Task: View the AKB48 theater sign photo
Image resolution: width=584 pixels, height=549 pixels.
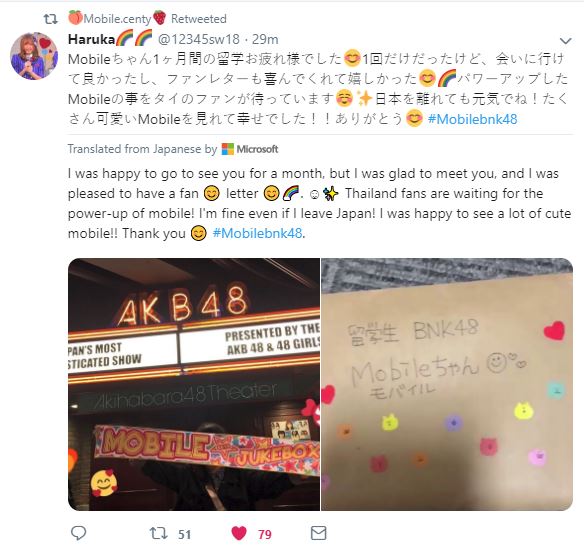Action: point(194,384)
